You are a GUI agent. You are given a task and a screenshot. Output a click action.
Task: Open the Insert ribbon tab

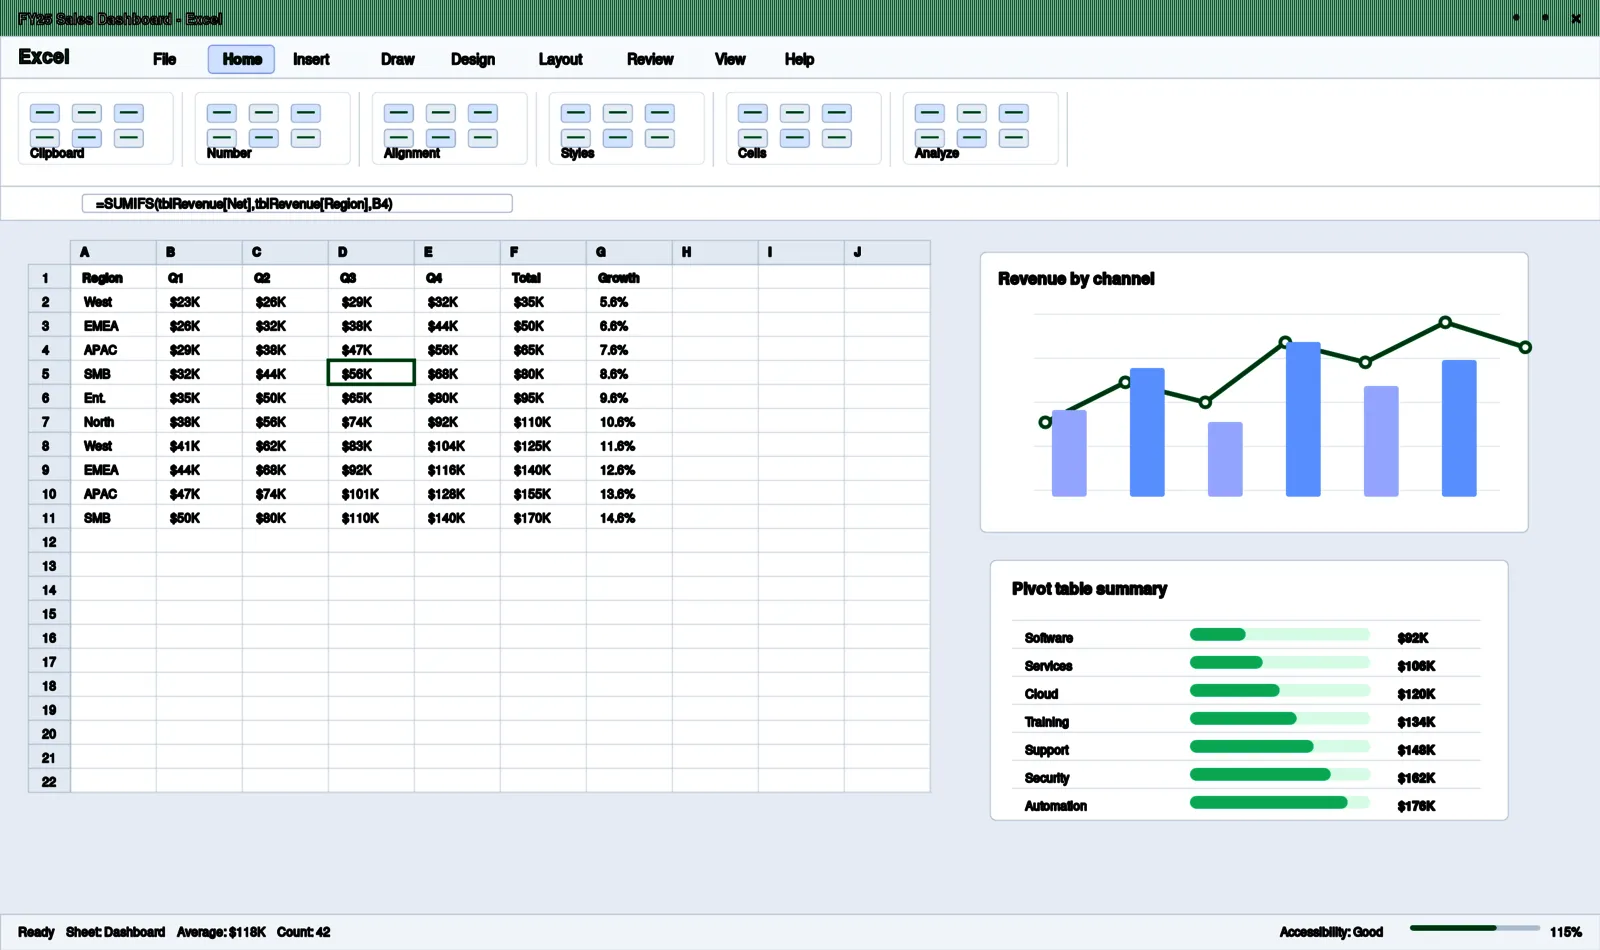point(311,59)
